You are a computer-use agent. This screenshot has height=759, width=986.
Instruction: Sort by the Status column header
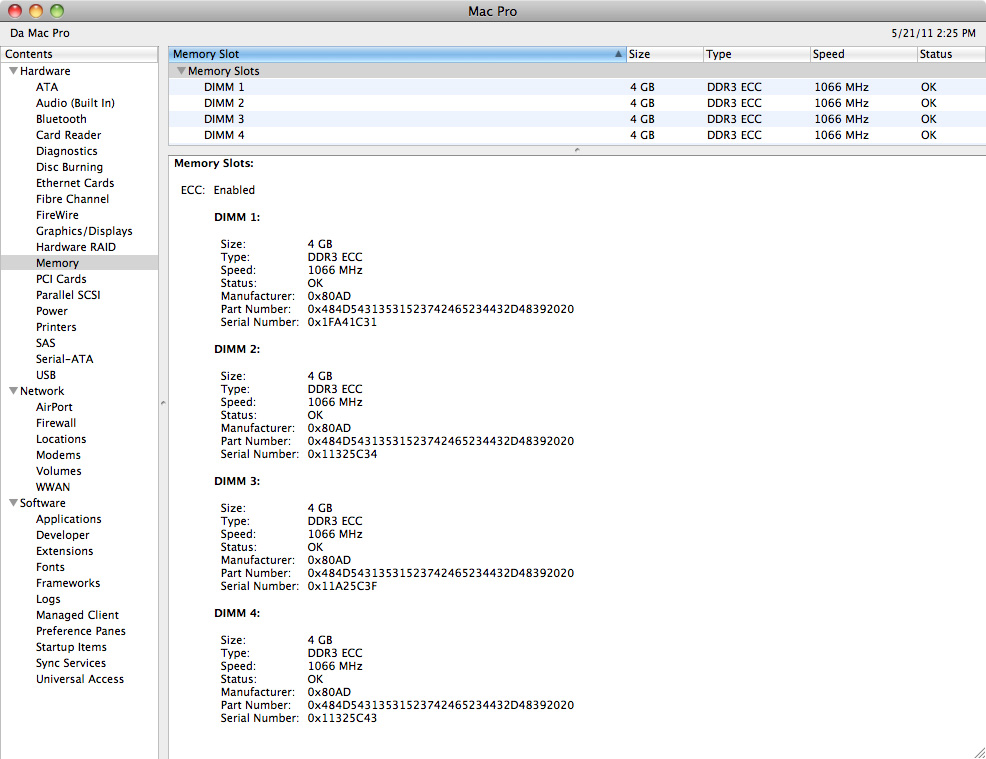951,54
